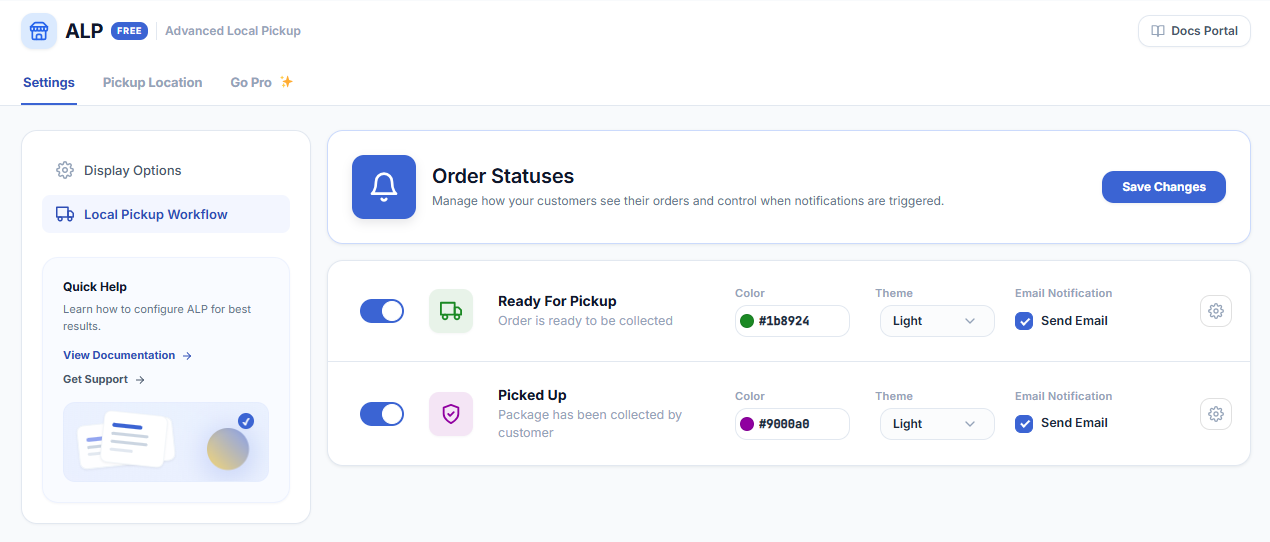Click the bell icon in Order Statuses header

click(384, 187)
